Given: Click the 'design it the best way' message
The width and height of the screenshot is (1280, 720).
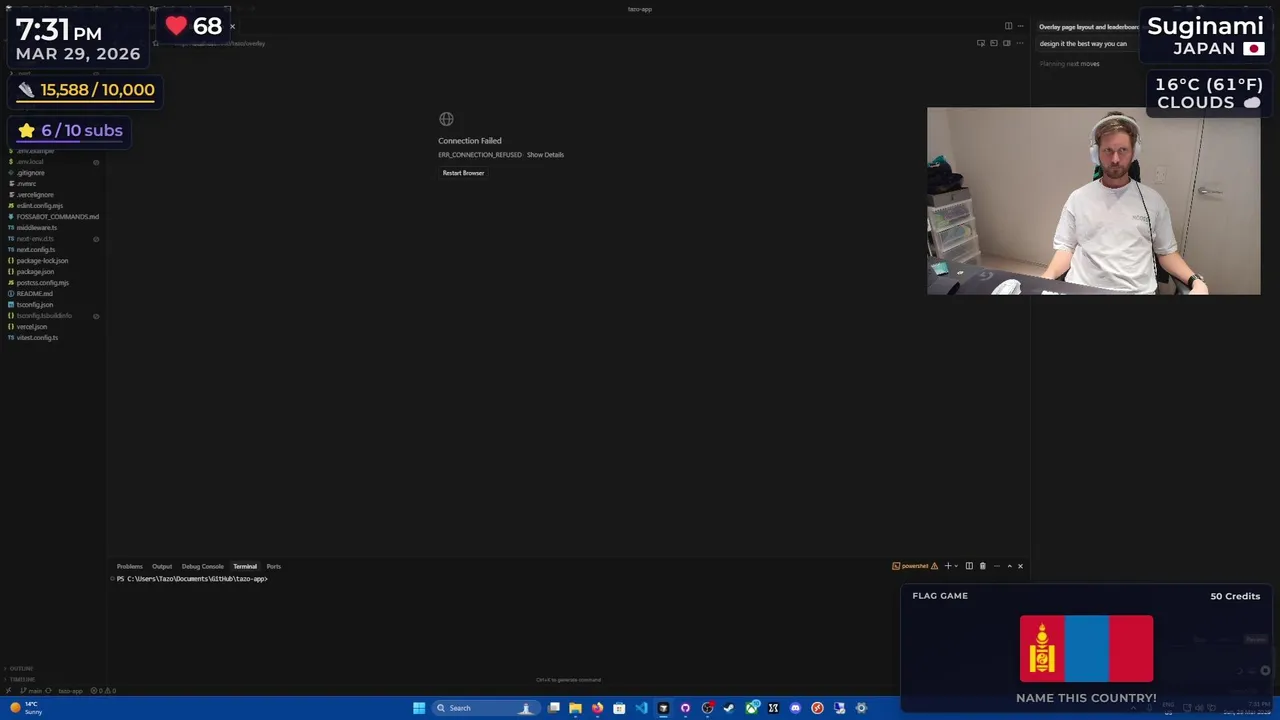Looking at the screenshot, I should pos(1083,44).
